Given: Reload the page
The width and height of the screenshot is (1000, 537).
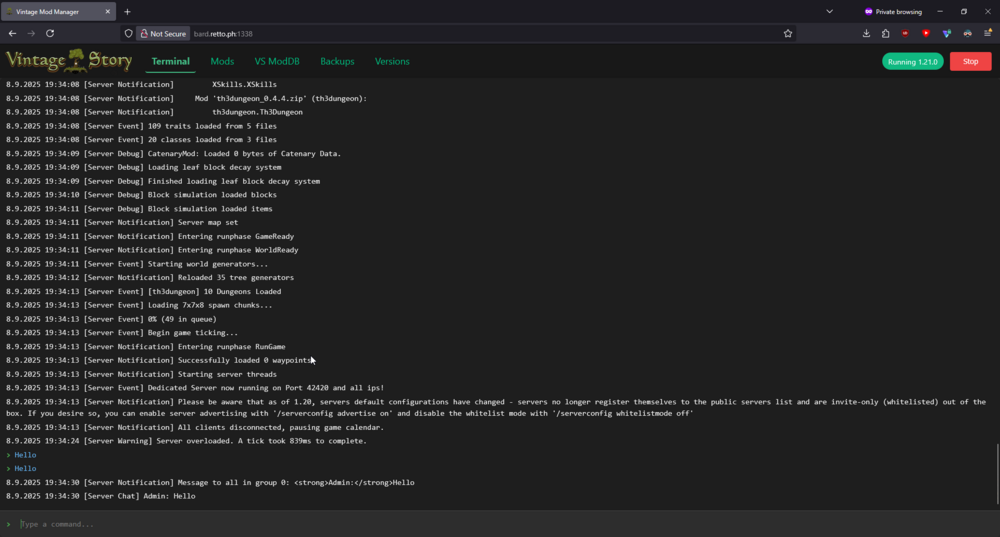Looking at the screenshot, I should point(50,33).
